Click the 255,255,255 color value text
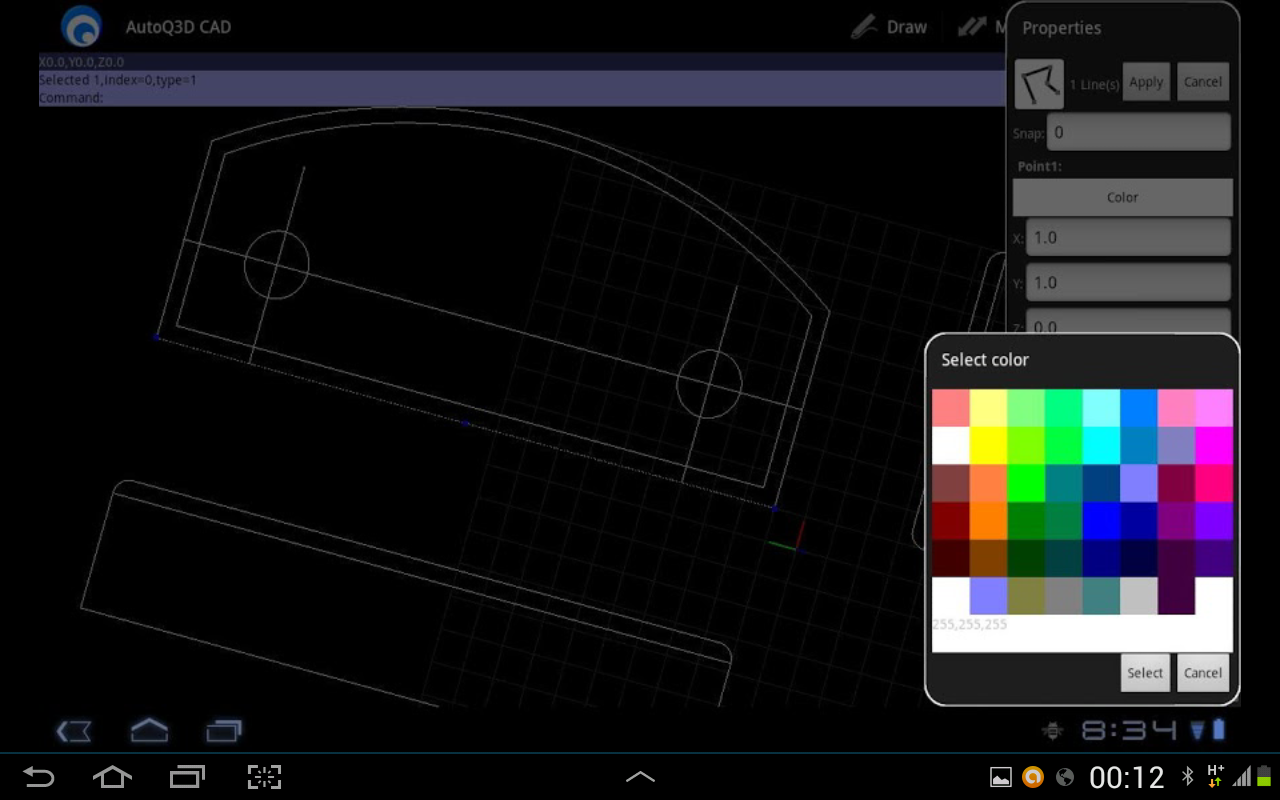The image size is (1280, 800). (x=970, y=624)
